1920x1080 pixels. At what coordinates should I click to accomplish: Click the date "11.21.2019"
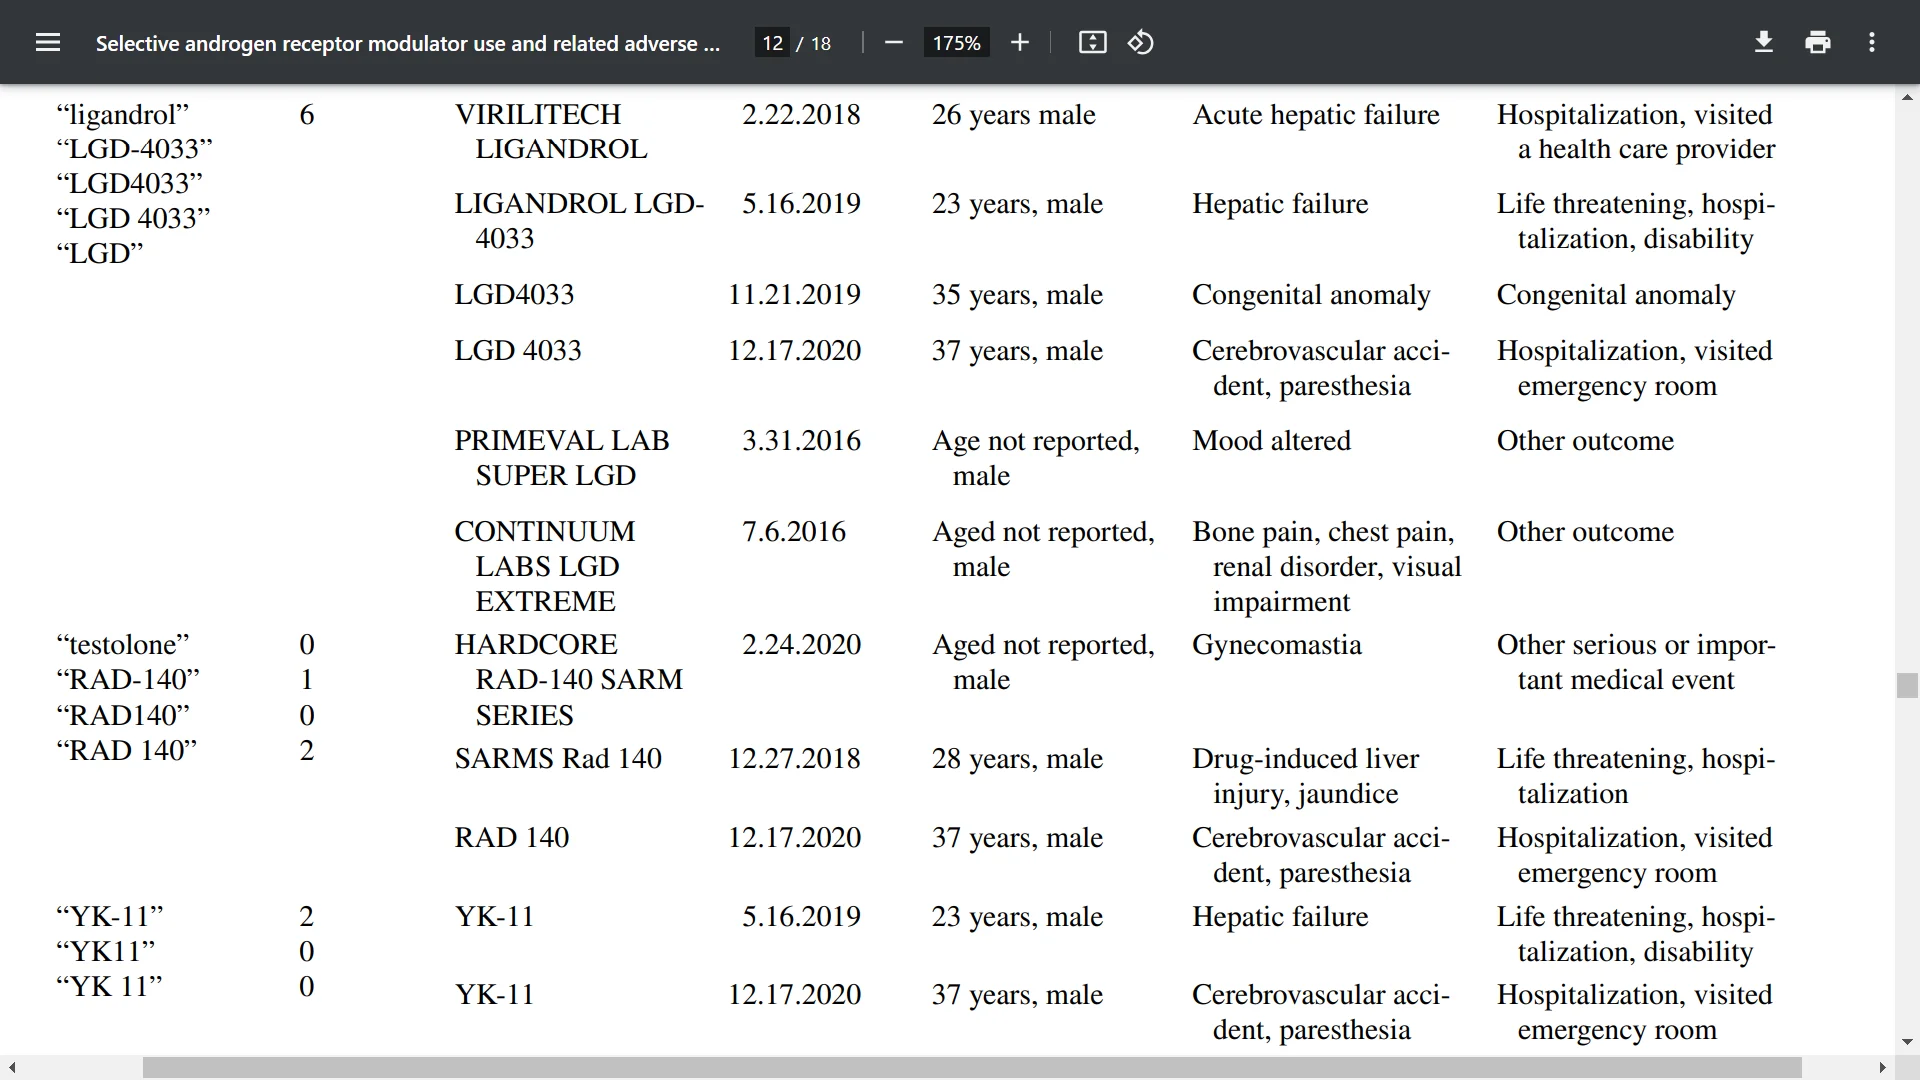(x=794, y=295)
